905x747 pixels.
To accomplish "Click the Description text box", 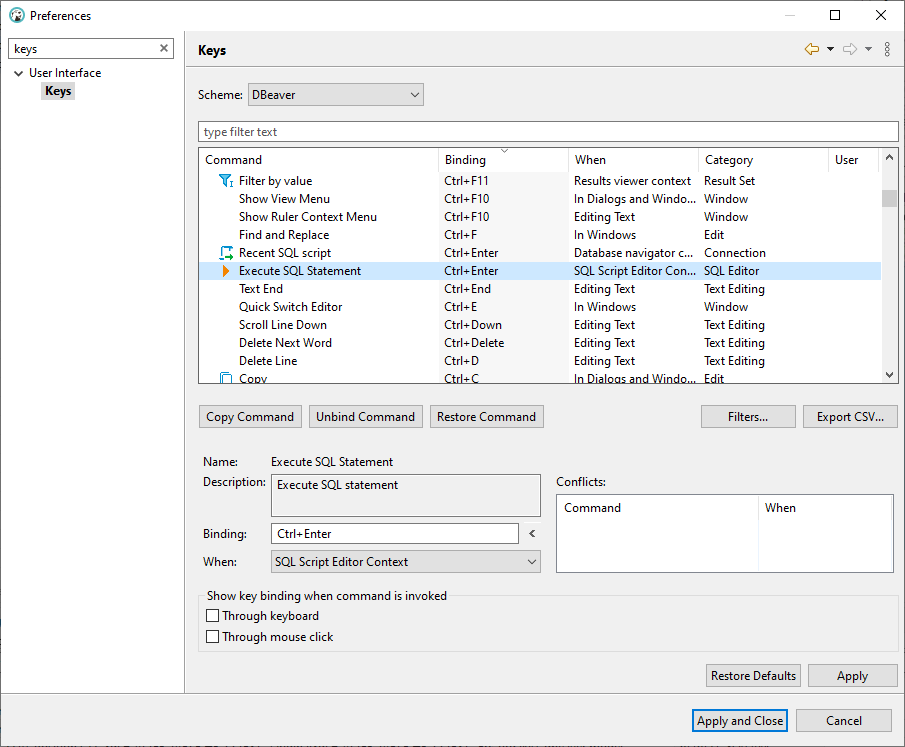I will 406,495.
